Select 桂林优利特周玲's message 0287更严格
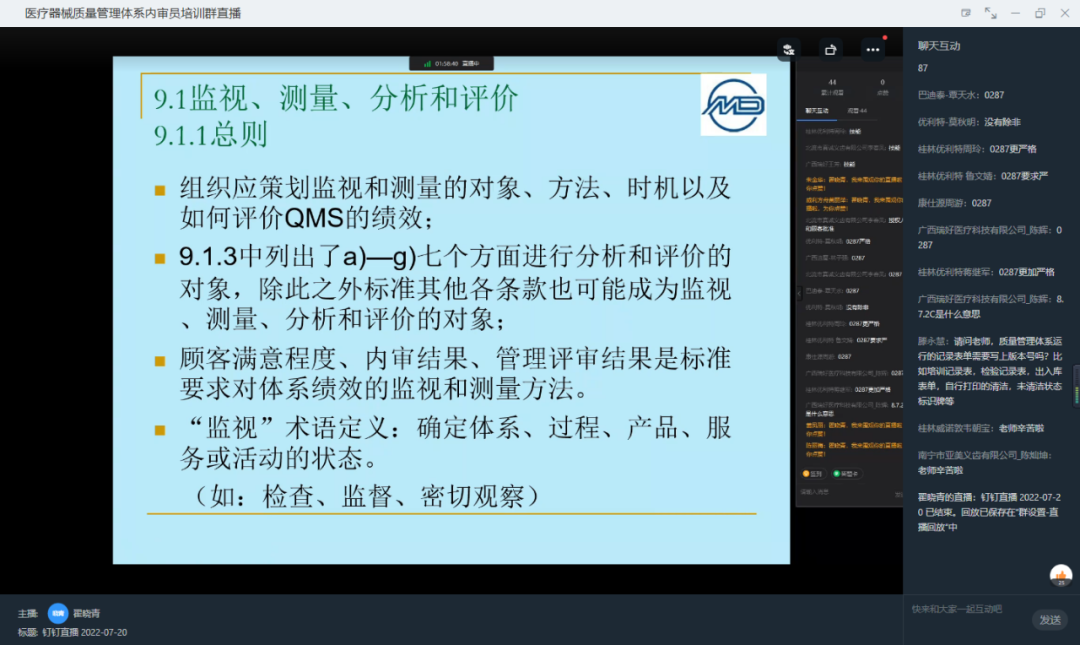 click(x=977, y=149)
